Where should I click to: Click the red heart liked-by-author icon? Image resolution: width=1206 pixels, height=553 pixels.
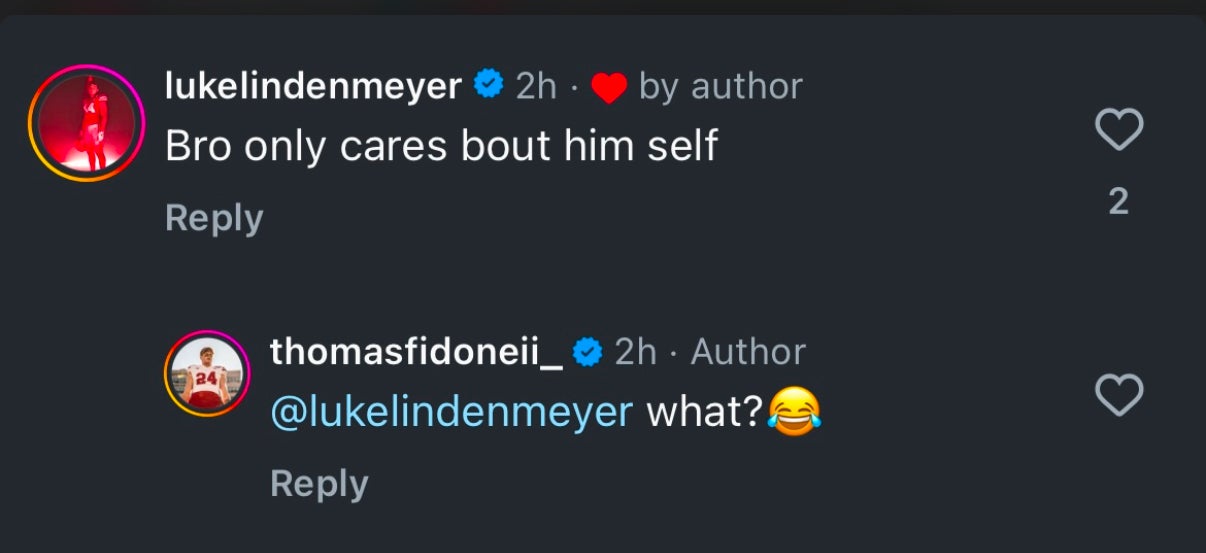pyautogui.click(x=608, y=89)
